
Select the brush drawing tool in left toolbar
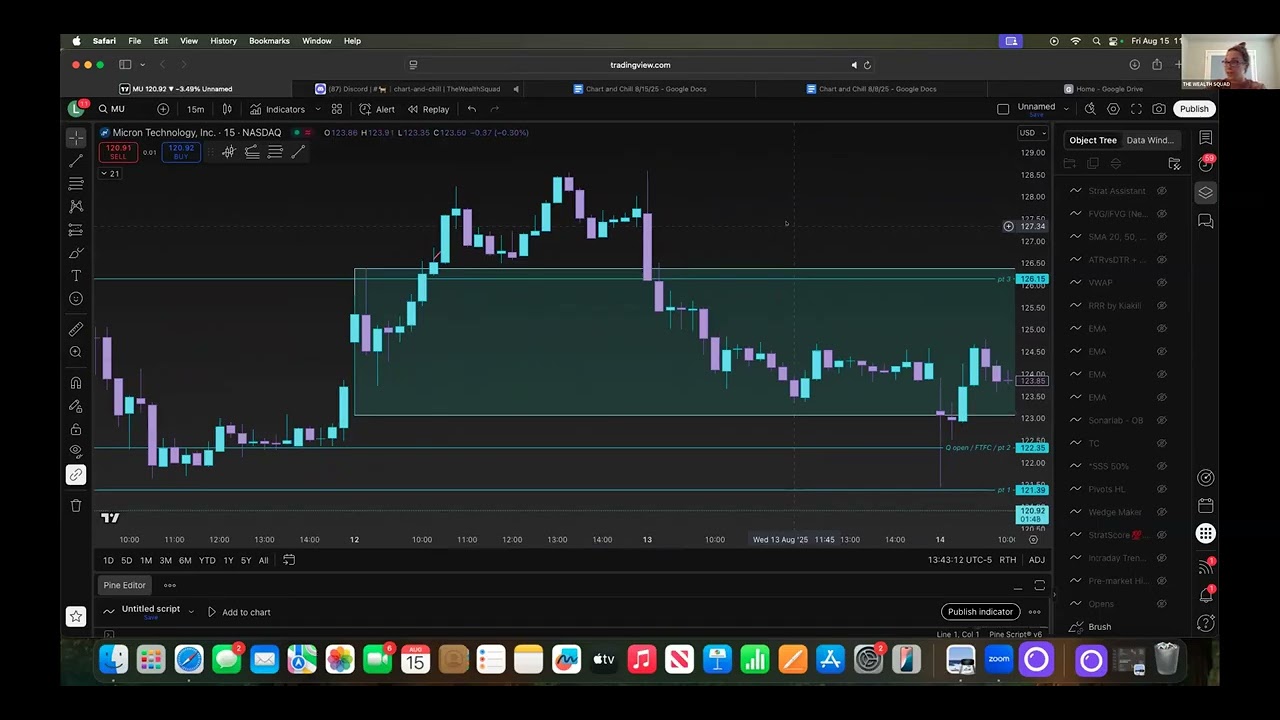[x=76, y=253]
